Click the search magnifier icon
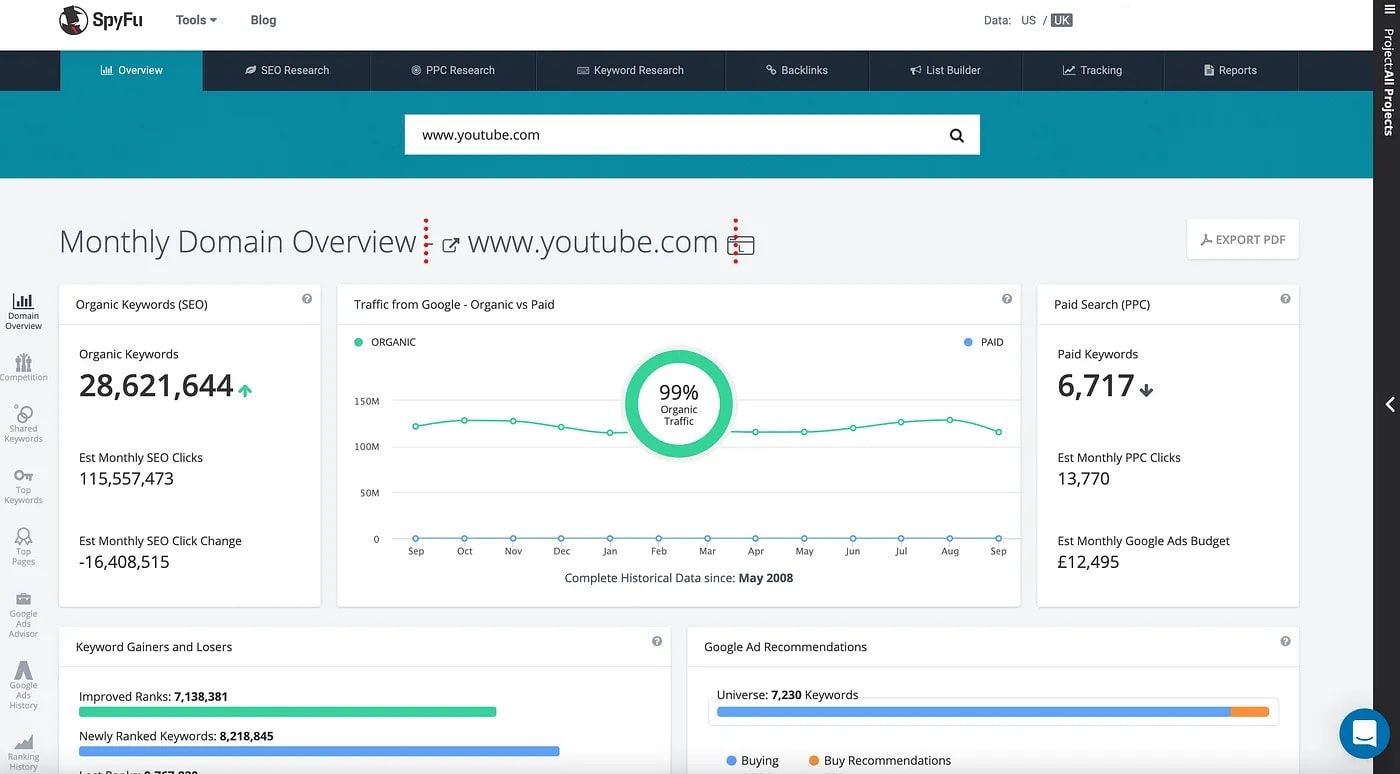This screenshot has width=1400, height=774. pos(956,136)
